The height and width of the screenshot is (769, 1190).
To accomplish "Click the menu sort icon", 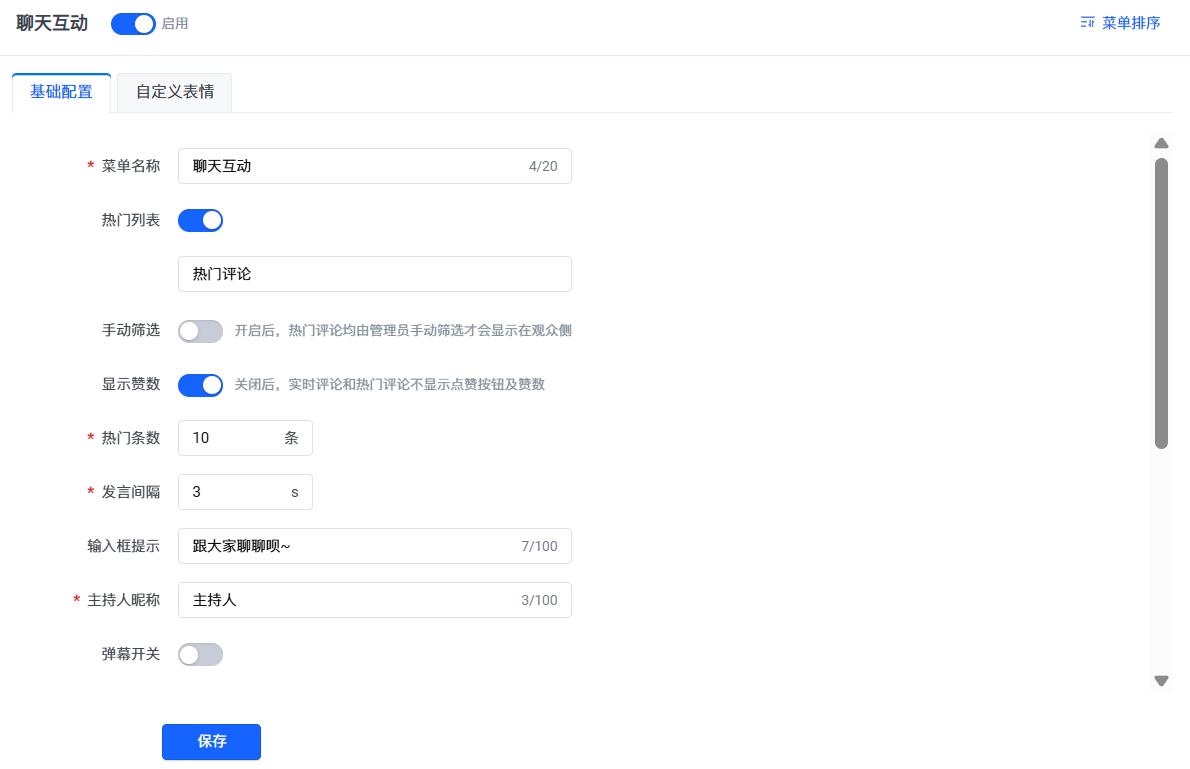I will tap(1087, 23).
